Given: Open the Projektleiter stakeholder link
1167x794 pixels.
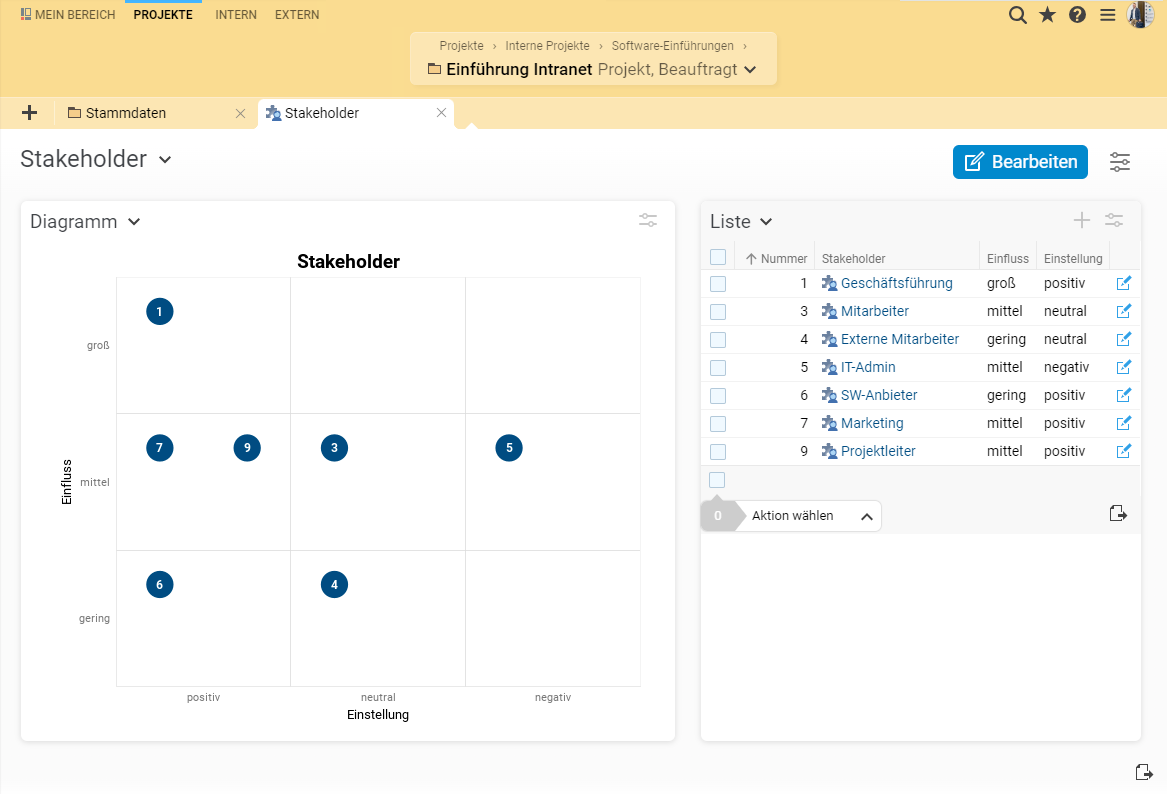Looking at the screenshot, I should click(x=878, y=452).
